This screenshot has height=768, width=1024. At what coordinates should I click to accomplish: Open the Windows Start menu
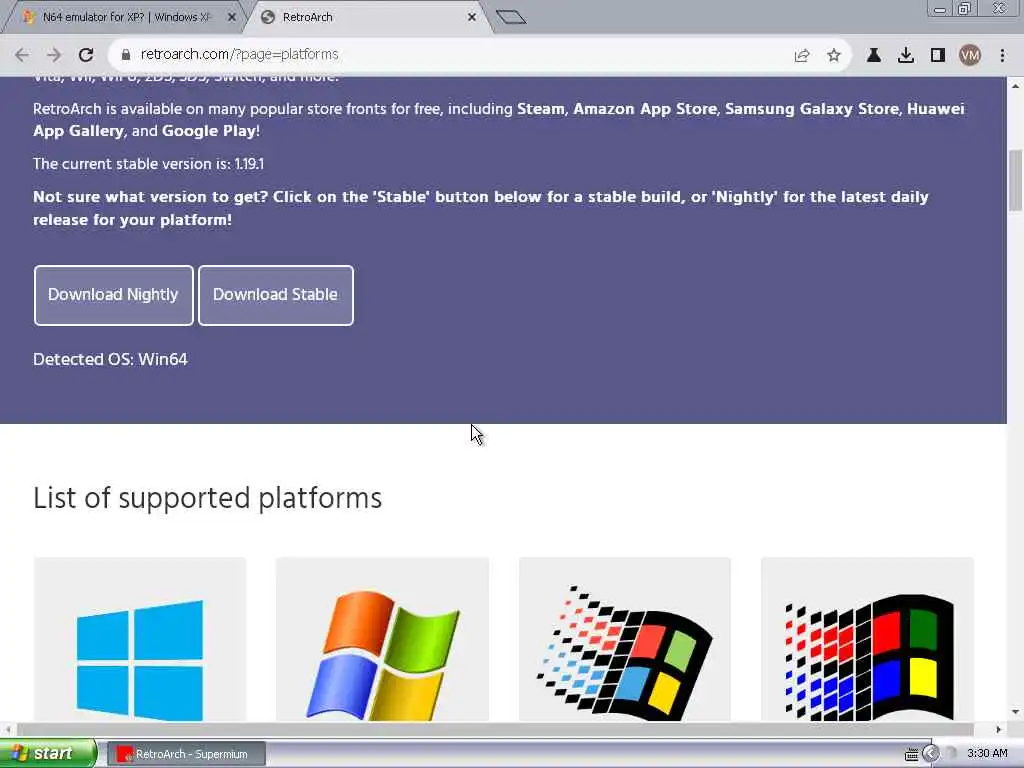47,754
